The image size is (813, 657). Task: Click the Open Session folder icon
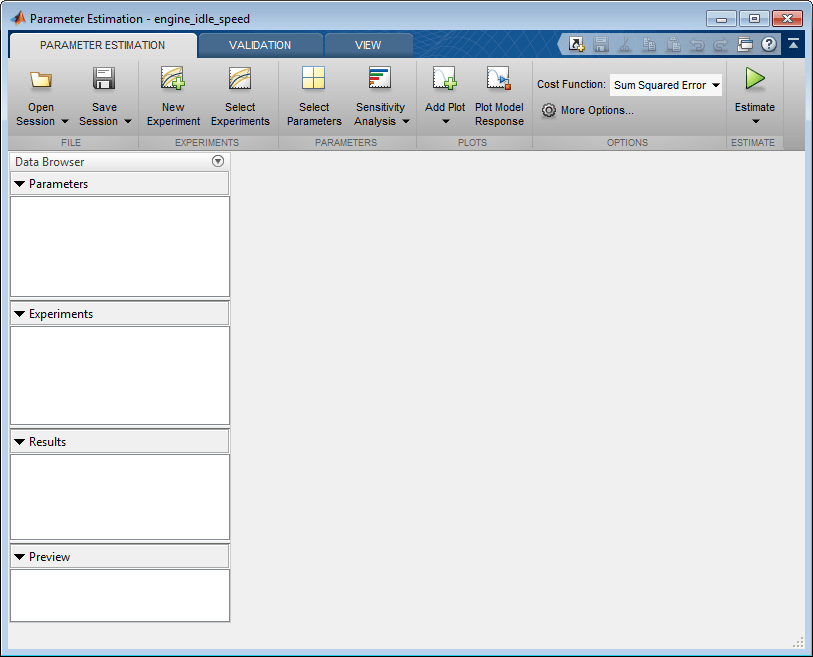tap(41, 79)
